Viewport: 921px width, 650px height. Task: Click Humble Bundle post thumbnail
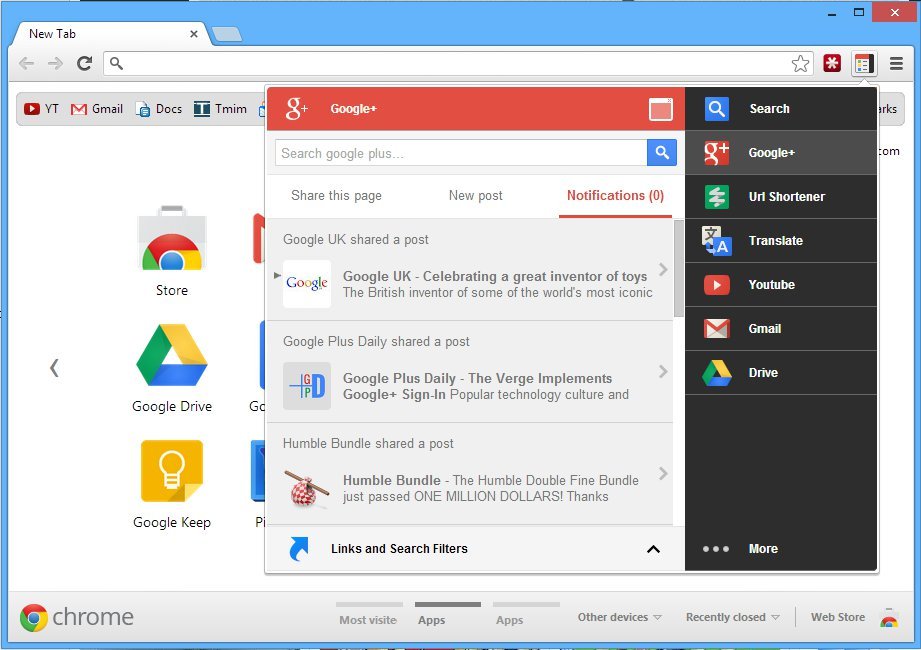click(307, 488)
